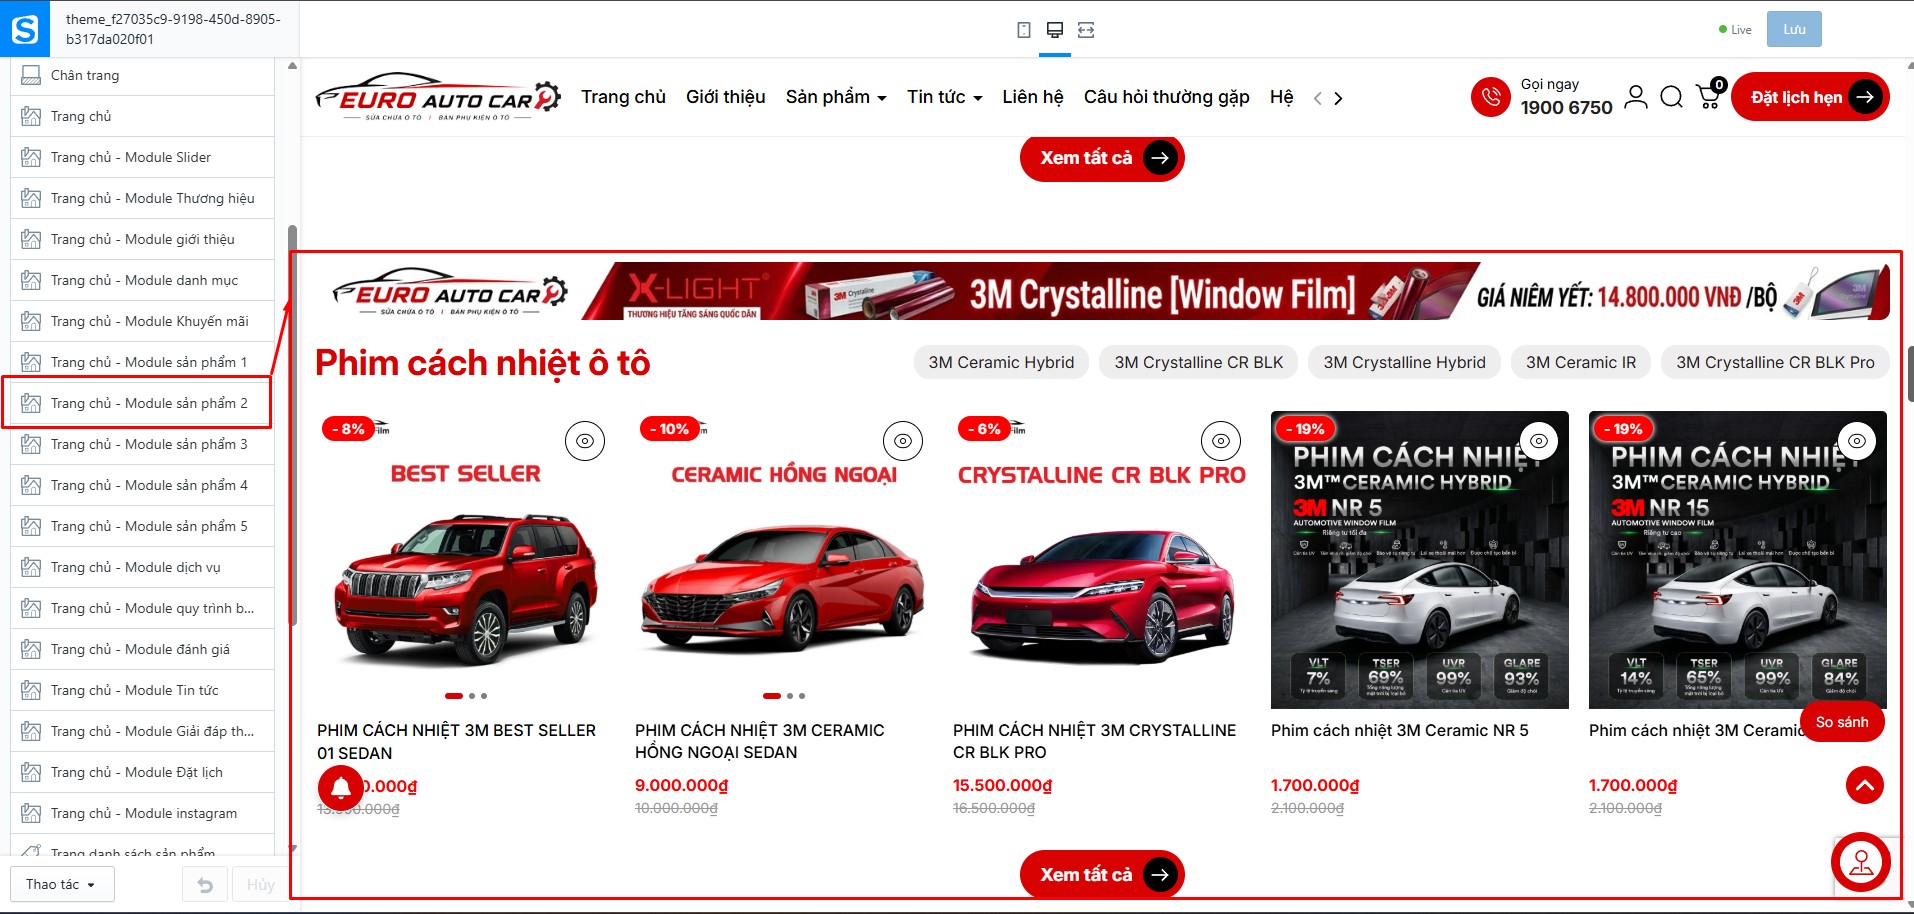This screenshot has height=914, width=1914.
Task: Click the Lưu save button
Action: coord(1794,30)
